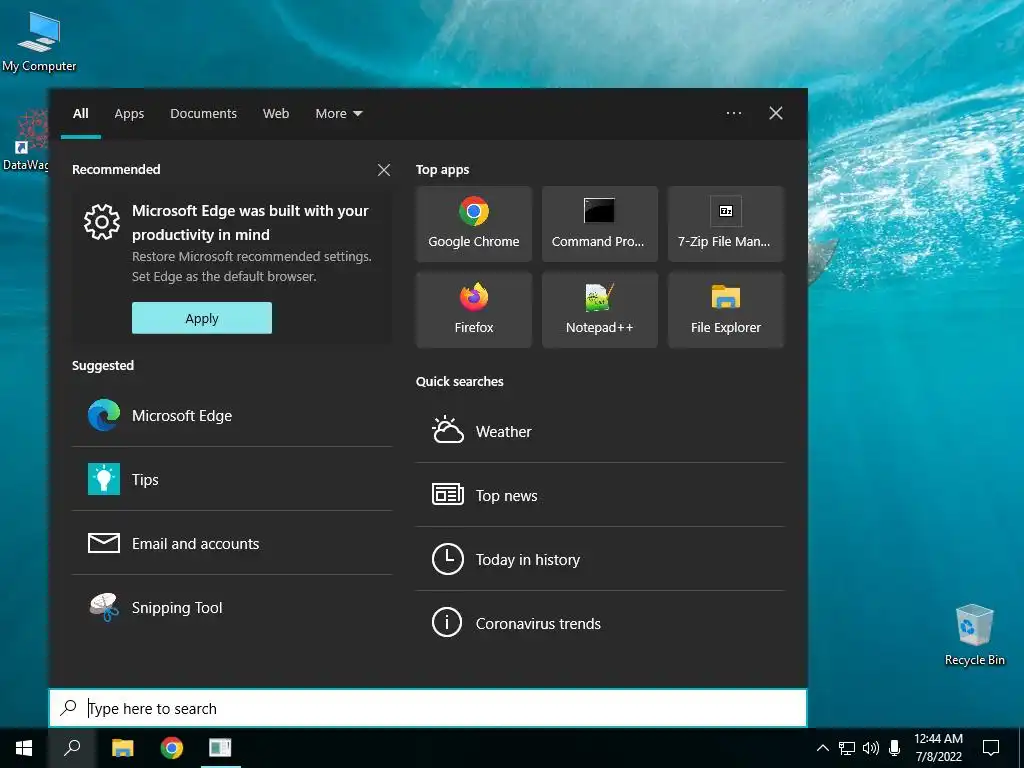The image size is (1024, 768).
Task: Run the Top news quick search
Action: (x=600, y=495)
